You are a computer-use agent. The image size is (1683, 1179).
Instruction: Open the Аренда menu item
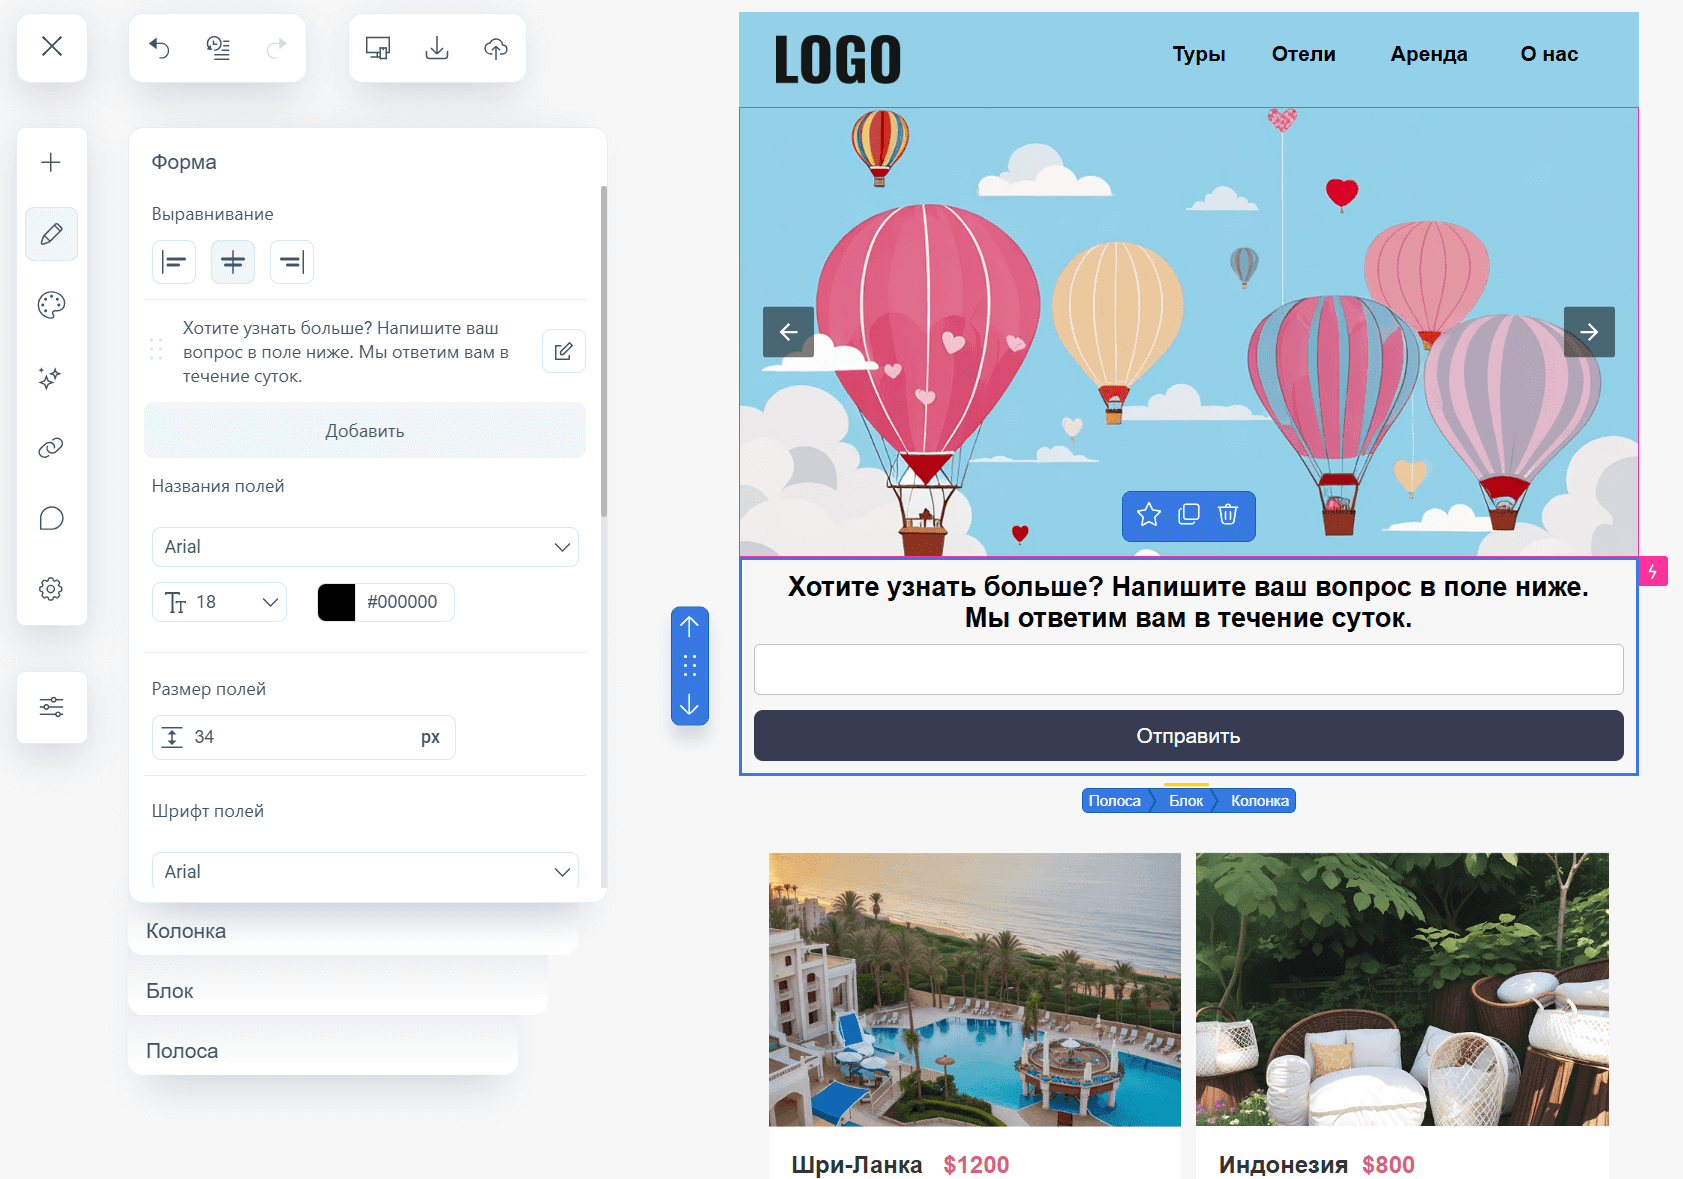coord(1429,54)
